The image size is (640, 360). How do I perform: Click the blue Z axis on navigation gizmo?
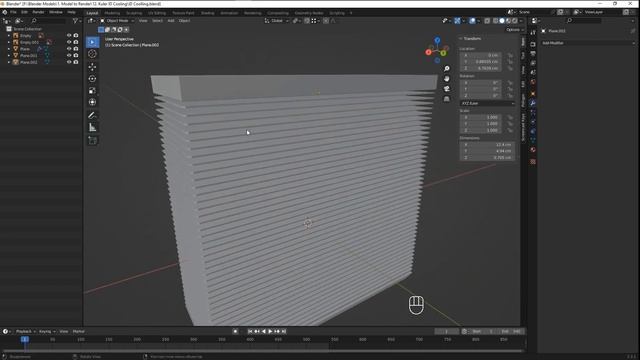tap(437, 40)
